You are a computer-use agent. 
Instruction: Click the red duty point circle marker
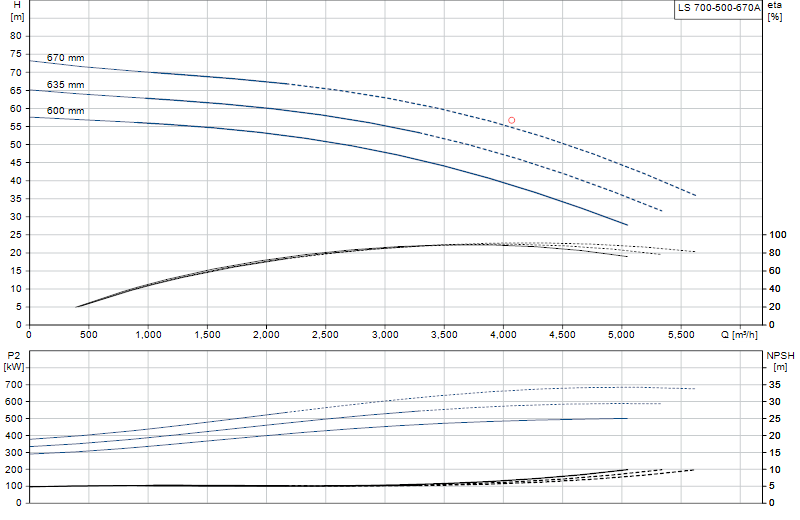(x=511, y=120)
